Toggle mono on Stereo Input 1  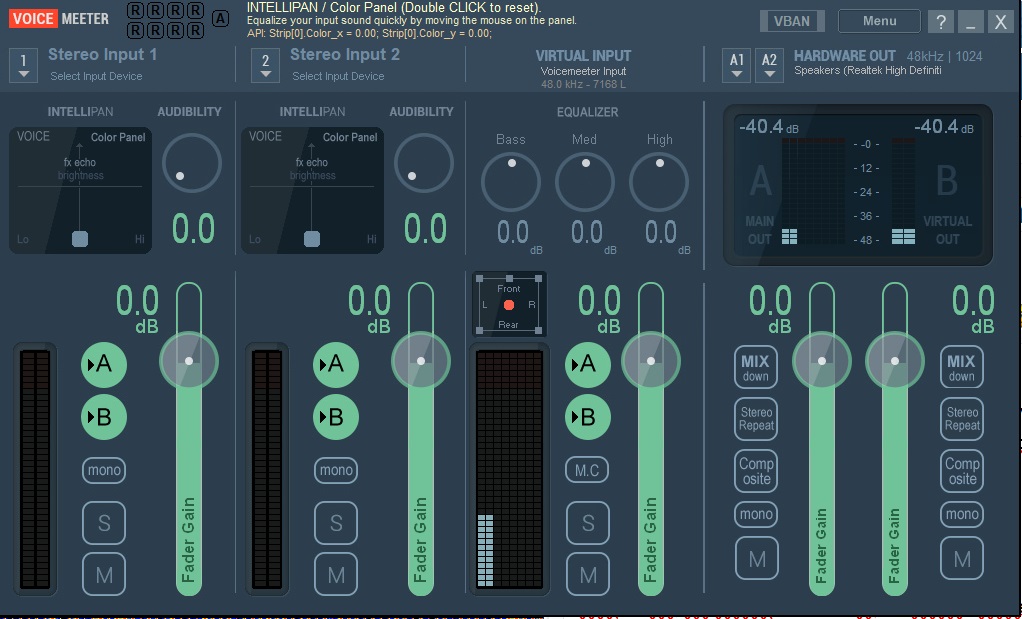(104, 470)
